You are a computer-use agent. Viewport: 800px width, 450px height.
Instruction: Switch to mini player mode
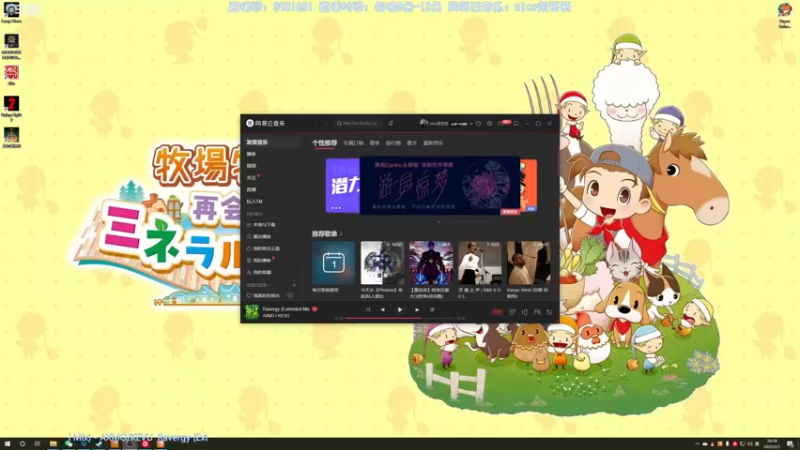[x=516, y=123]
